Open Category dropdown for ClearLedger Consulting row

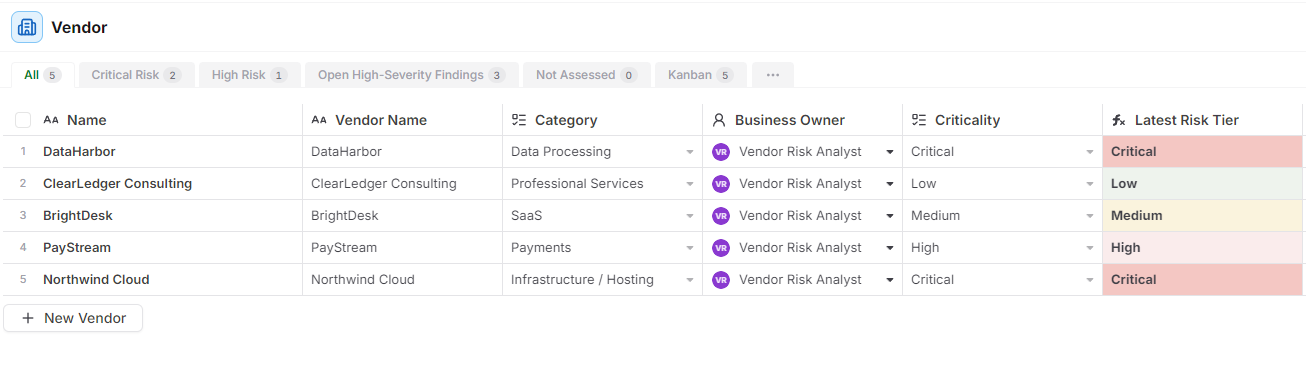tap(690, 184)
